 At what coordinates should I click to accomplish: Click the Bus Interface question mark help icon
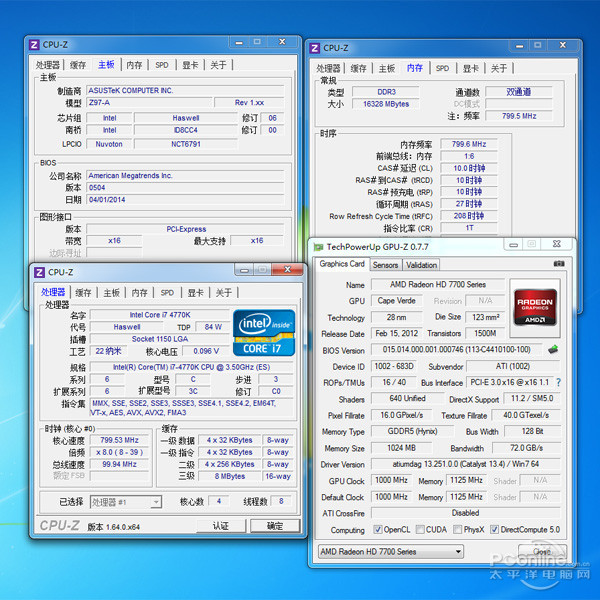tap(558, 382)
